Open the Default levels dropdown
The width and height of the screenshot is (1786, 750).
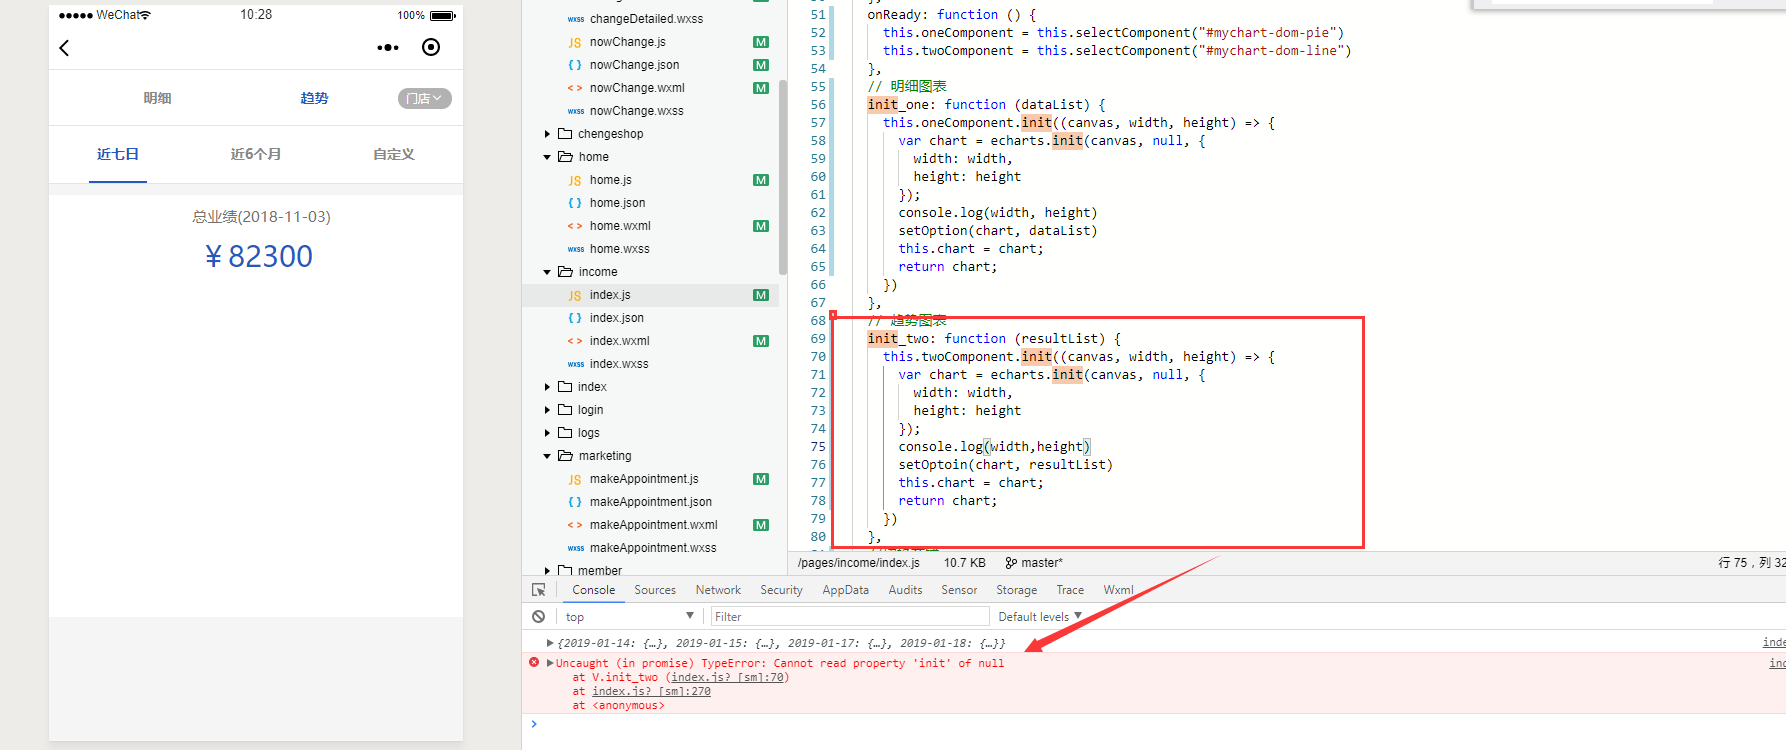pyautogui.click(x=1040, y=617)
